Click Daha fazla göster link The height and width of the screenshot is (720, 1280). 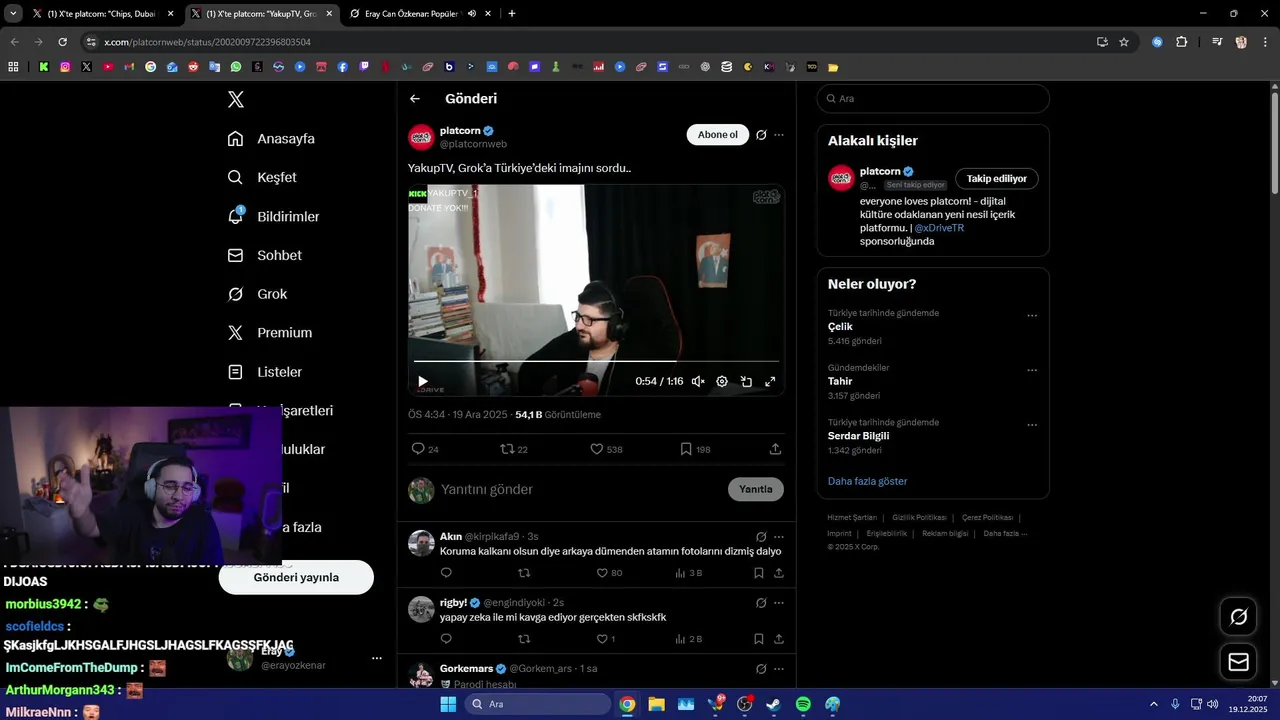[867, 481]
